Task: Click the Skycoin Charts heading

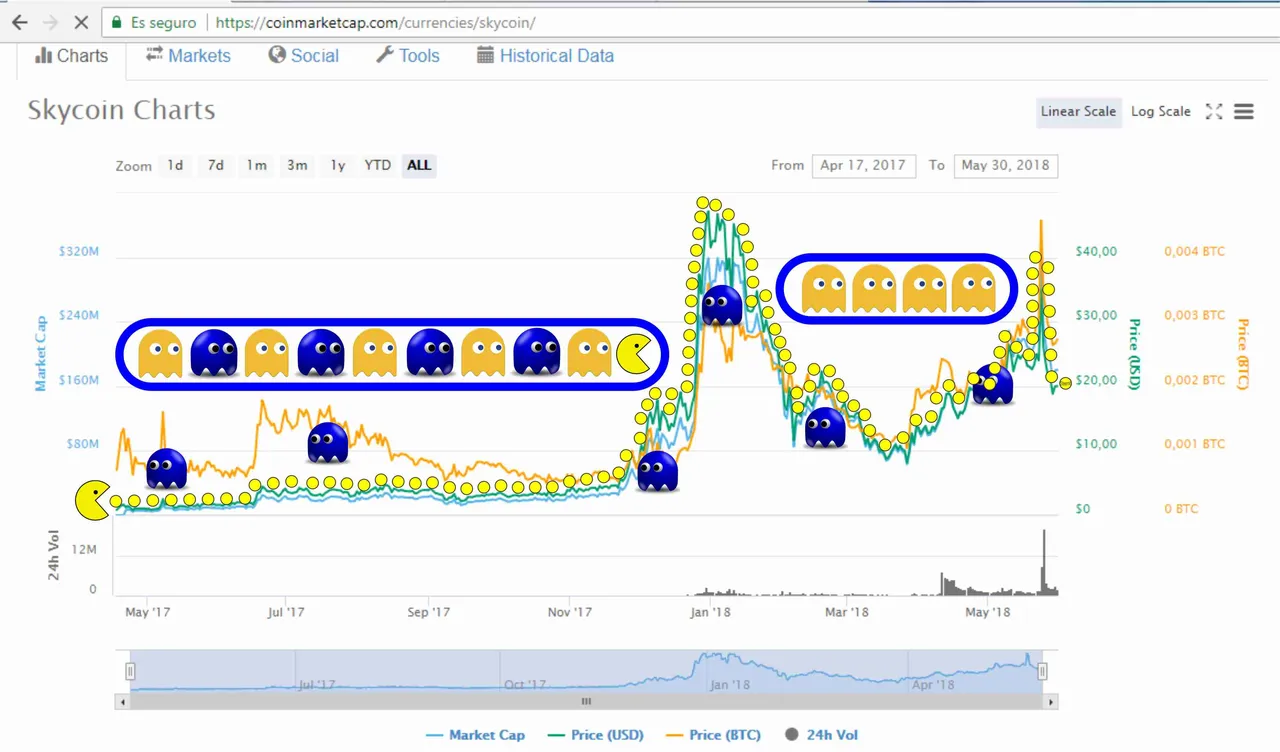Action: coord(121,110)
